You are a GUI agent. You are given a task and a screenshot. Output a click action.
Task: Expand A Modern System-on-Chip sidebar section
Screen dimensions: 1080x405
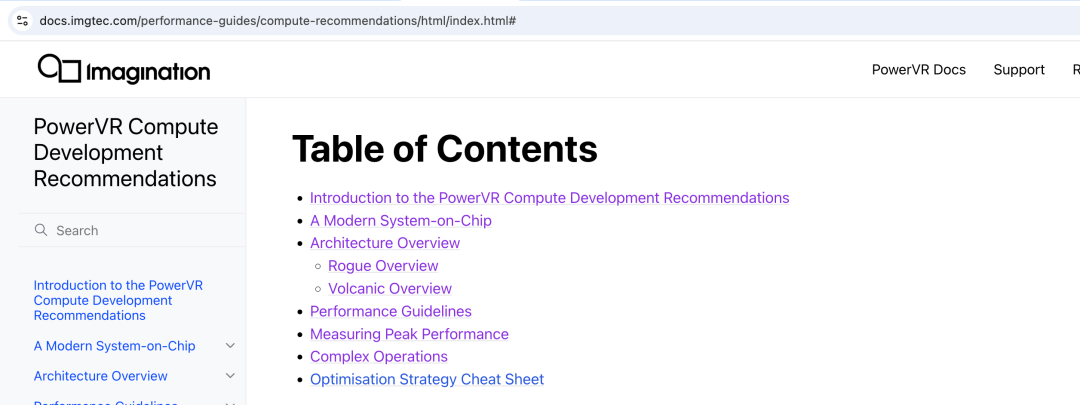point(230,346)
